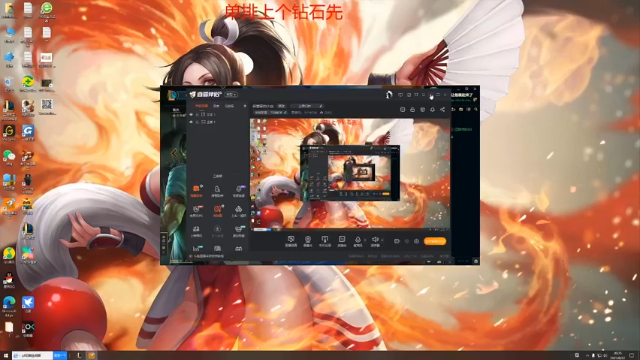Click the printer-like icon above the preview

(x=413, y=109)
